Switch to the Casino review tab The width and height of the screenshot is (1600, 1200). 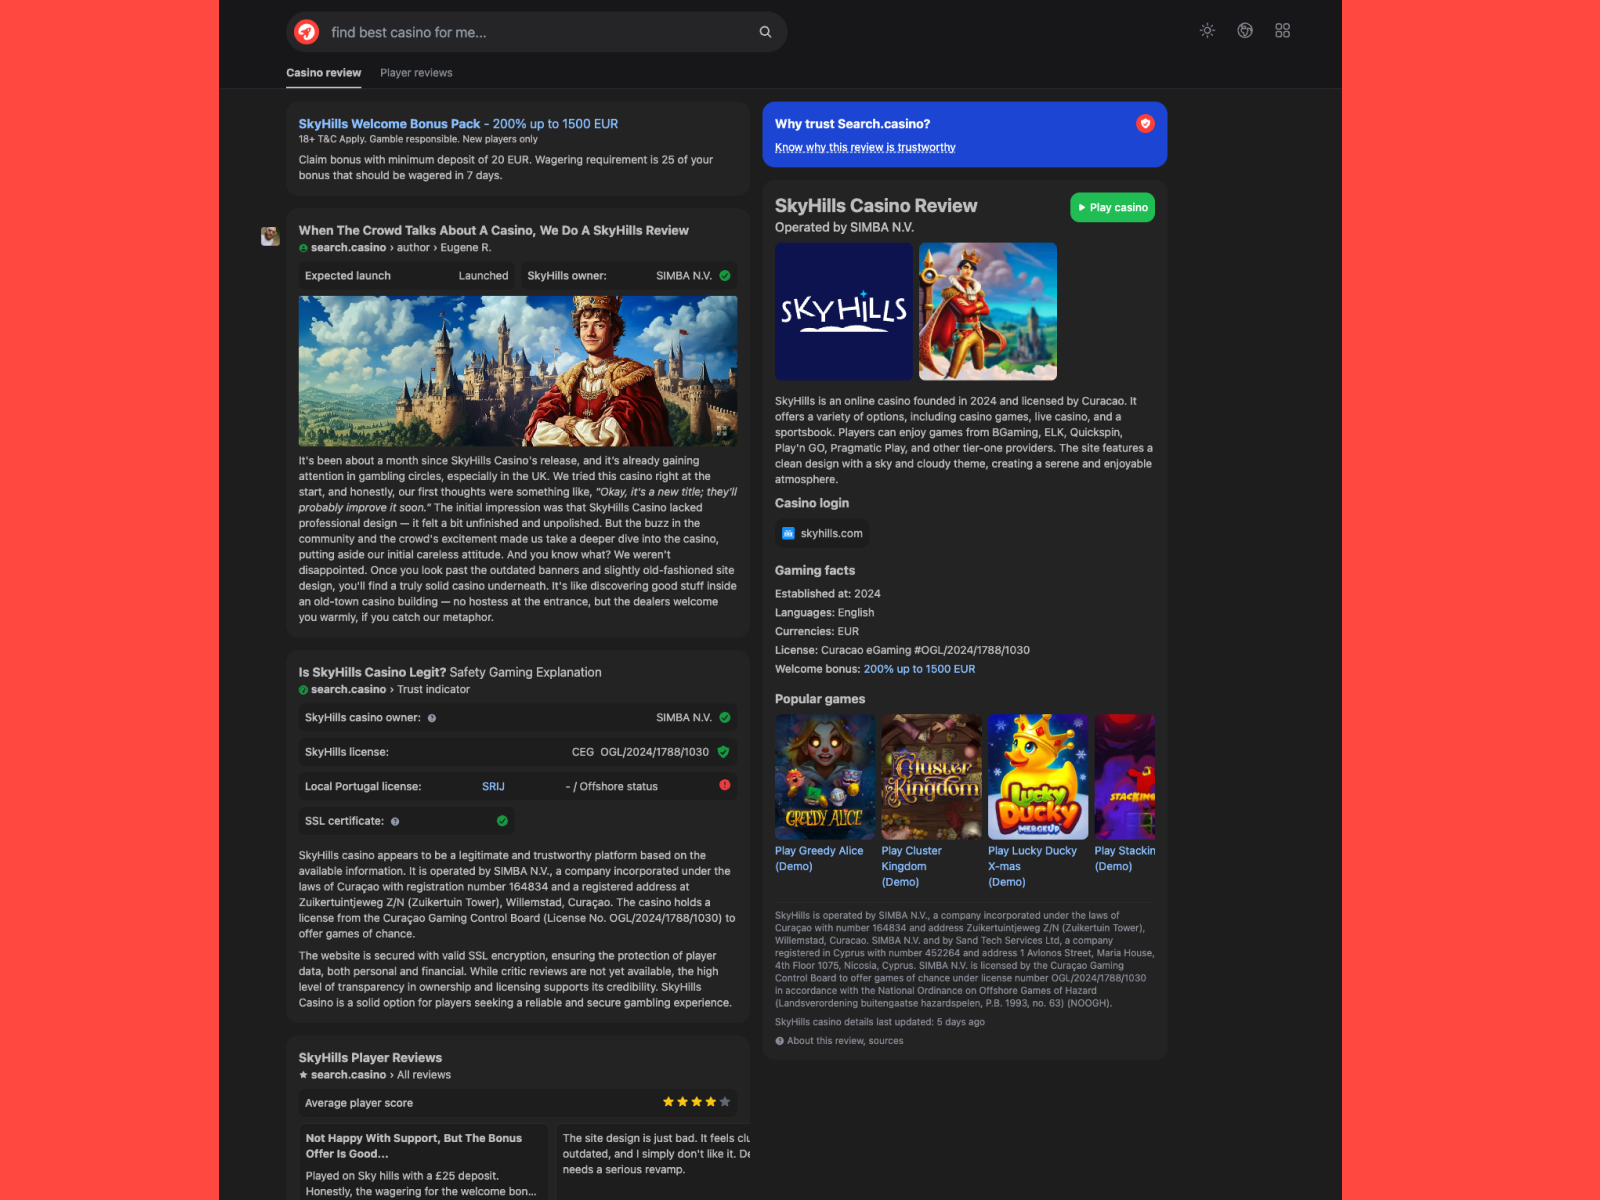[324, 73]
